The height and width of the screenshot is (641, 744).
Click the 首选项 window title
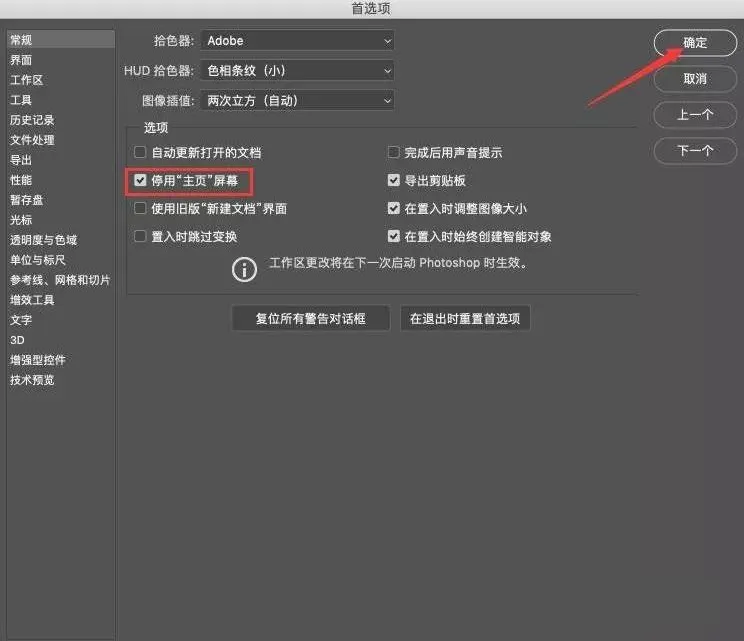coord(371,9)
